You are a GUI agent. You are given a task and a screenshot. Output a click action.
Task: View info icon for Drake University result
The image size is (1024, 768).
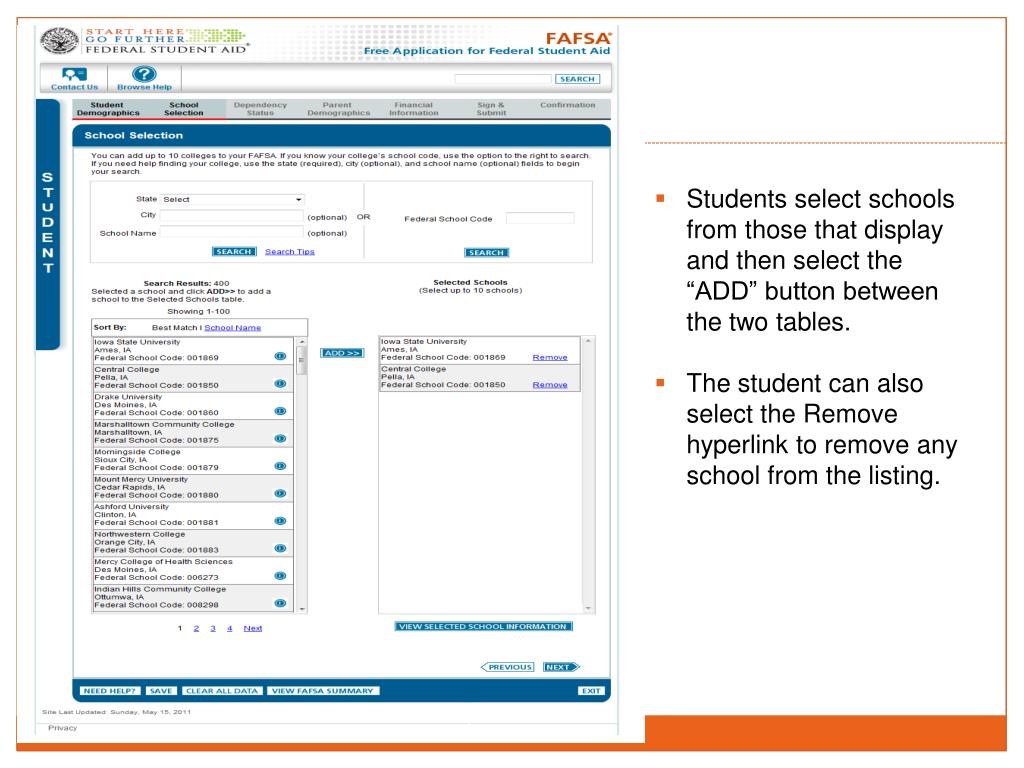click(x=280, y=411)
